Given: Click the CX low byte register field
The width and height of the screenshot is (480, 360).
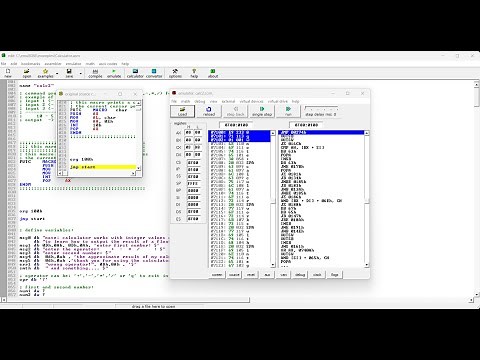Looking at the screenshot, I should (x=198, y=147).
